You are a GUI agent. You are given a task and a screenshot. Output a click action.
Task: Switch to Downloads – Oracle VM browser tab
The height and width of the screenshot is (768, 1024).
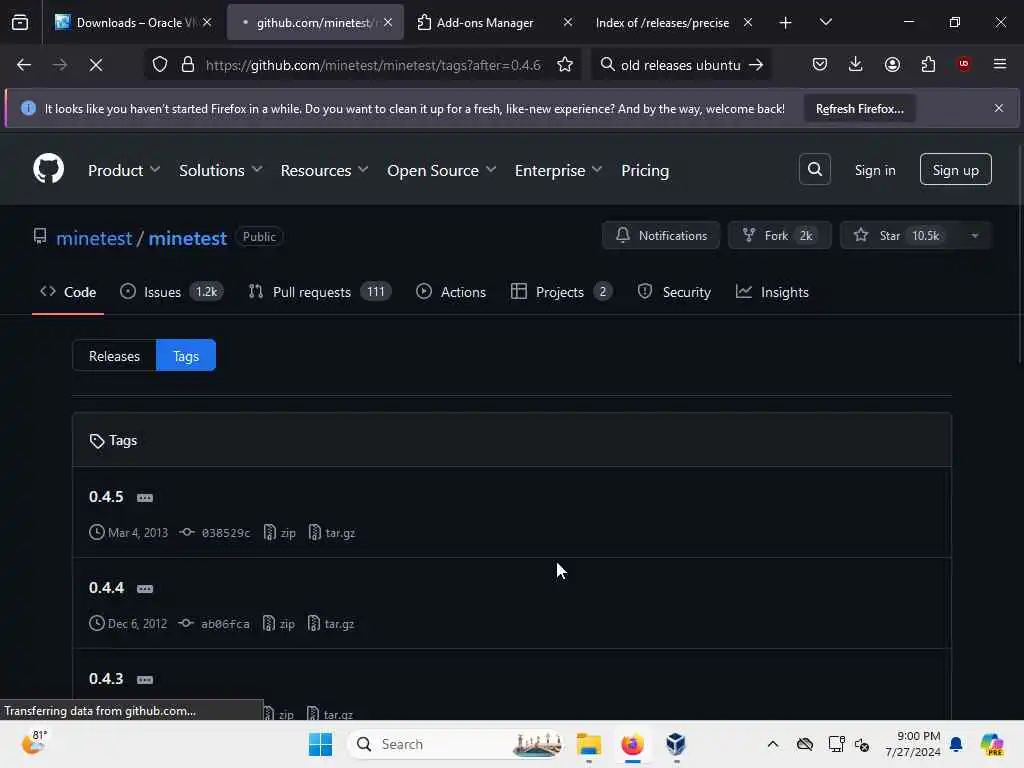pos(134,22)
